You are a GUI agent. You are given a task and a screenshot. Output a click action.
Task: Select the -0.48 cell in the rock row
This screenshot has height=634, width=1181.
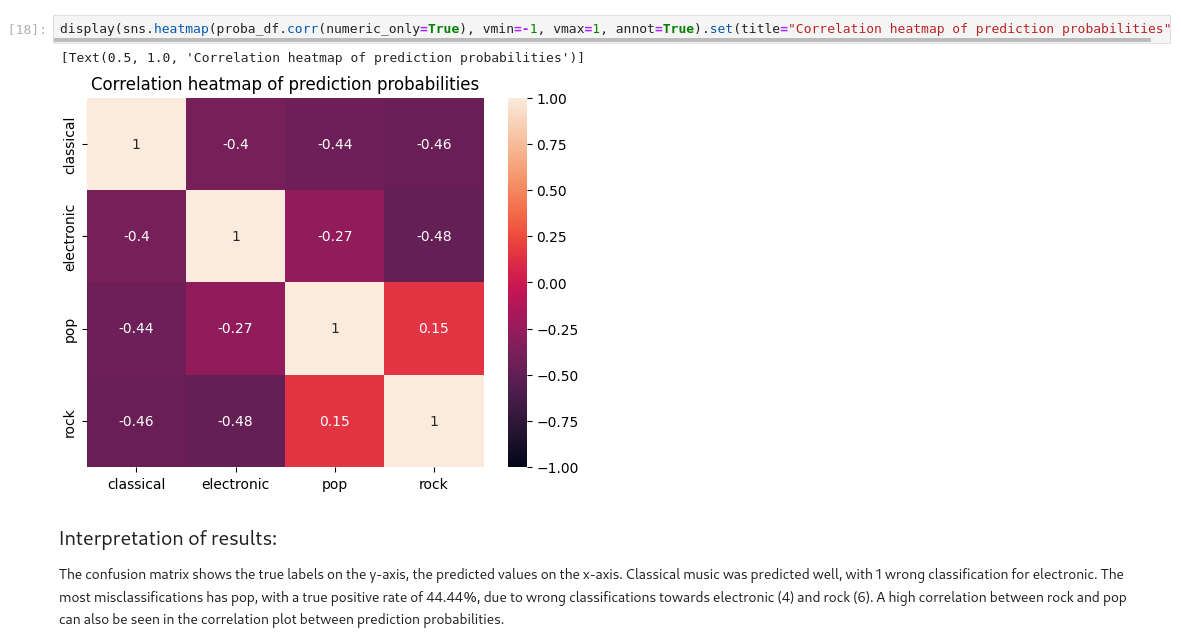[235, 421]
